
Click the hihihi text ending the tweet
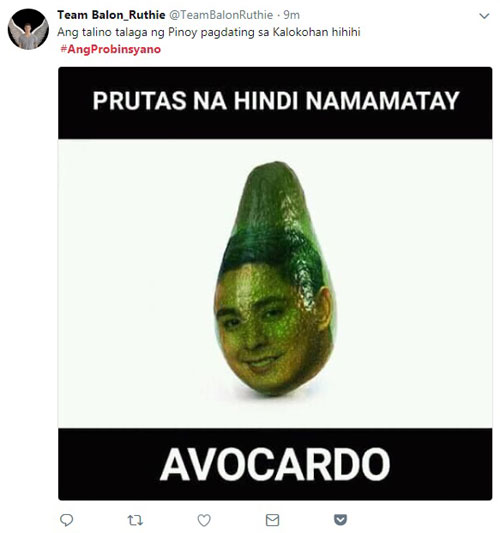pos(346,32)
